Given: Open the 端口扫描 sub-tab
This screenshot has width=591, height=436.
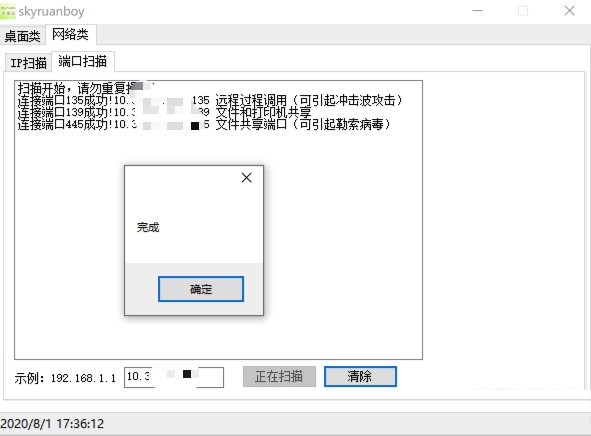Looking at the screenshot, I should pyautogui.click(x=83, y=61).
